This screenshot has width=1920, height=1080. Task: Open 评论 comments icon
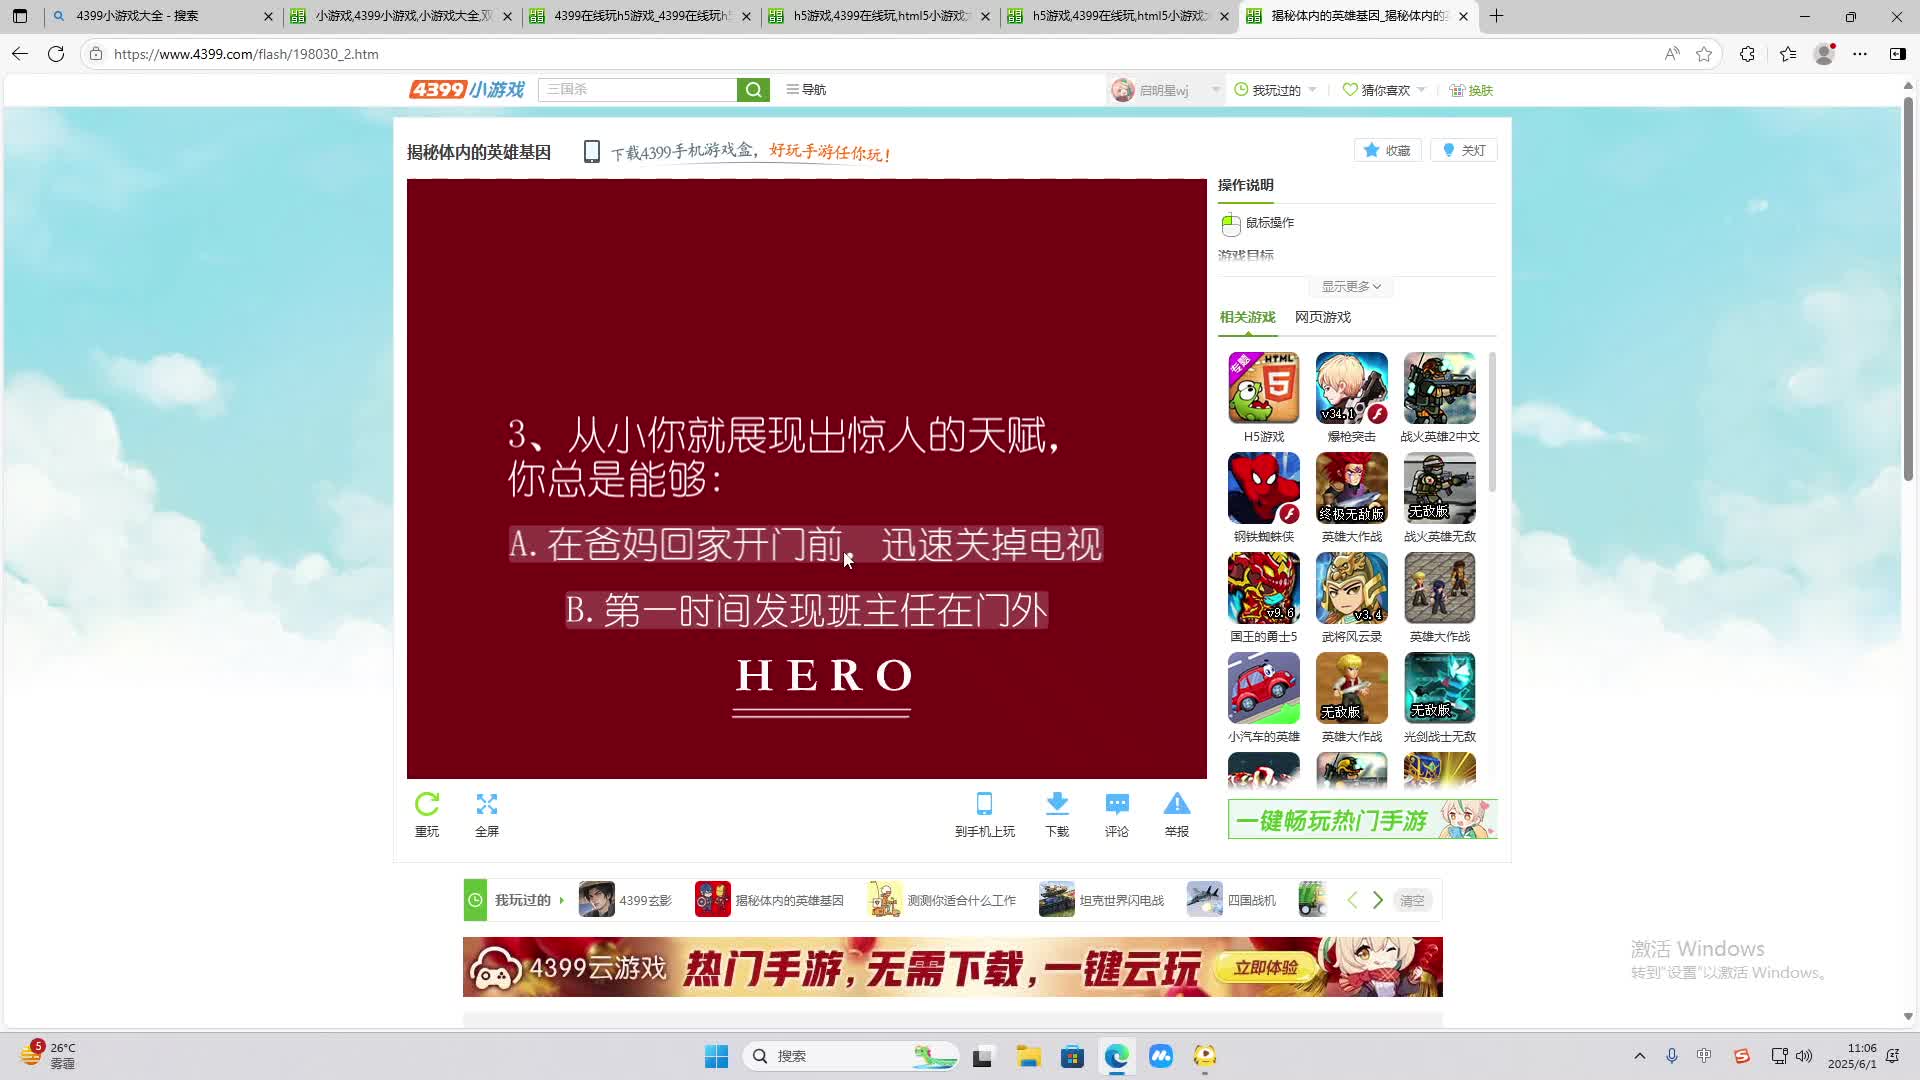(1117, 805)
